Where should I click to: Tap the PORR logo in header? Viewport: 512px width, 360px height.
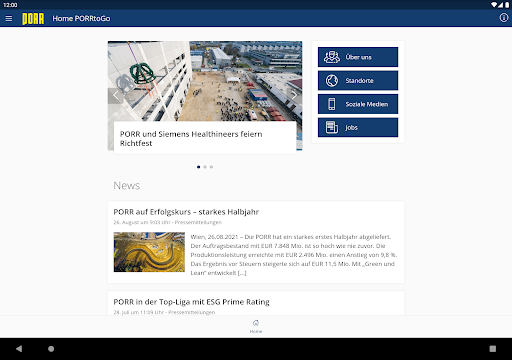point(33,19)
